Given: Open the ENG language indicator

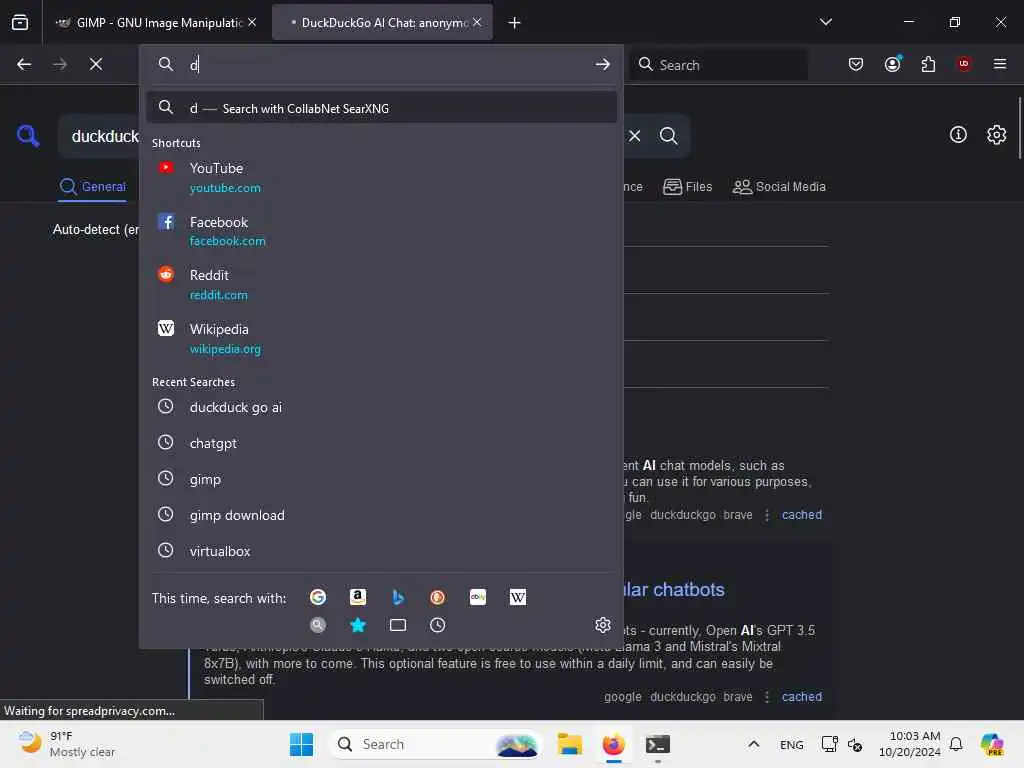Looking at the screenshot, I should pyautogui.click(x=791, y=744).
